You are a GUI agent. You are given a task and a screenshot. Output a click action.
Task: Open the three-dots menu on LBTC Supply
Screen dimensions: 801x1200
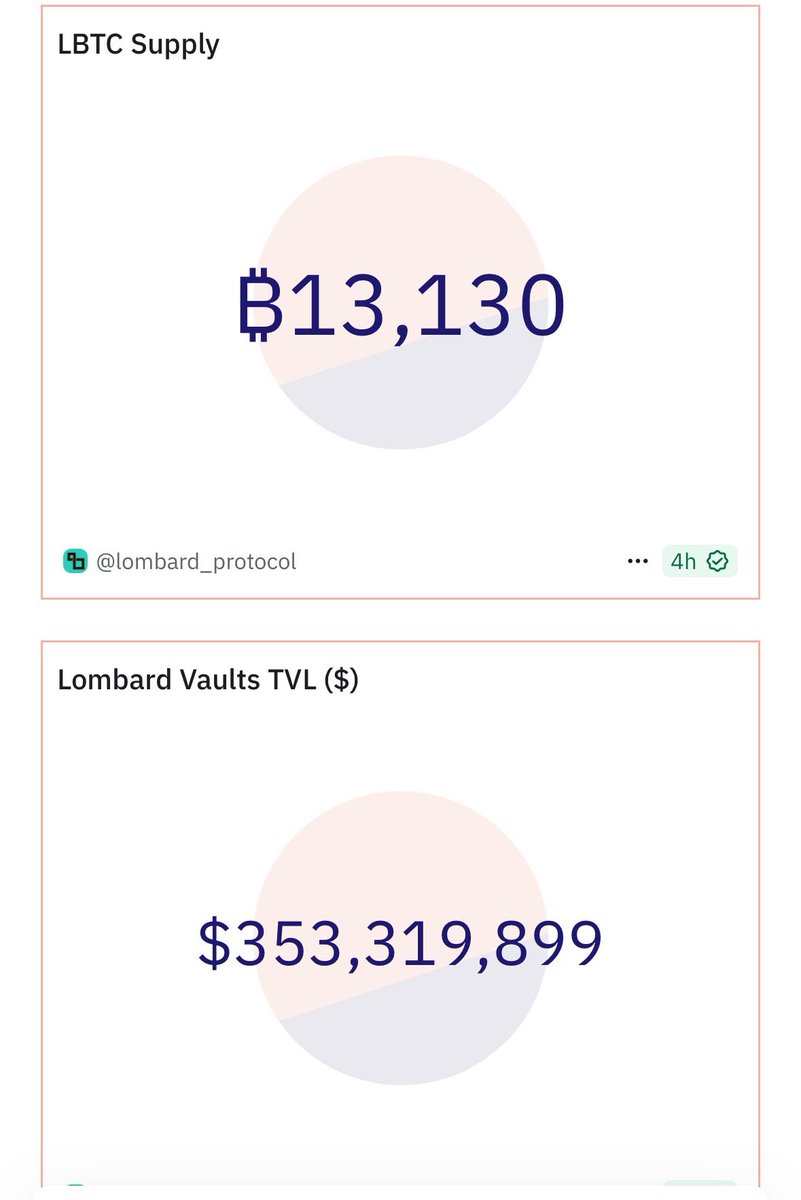point(637,561)
